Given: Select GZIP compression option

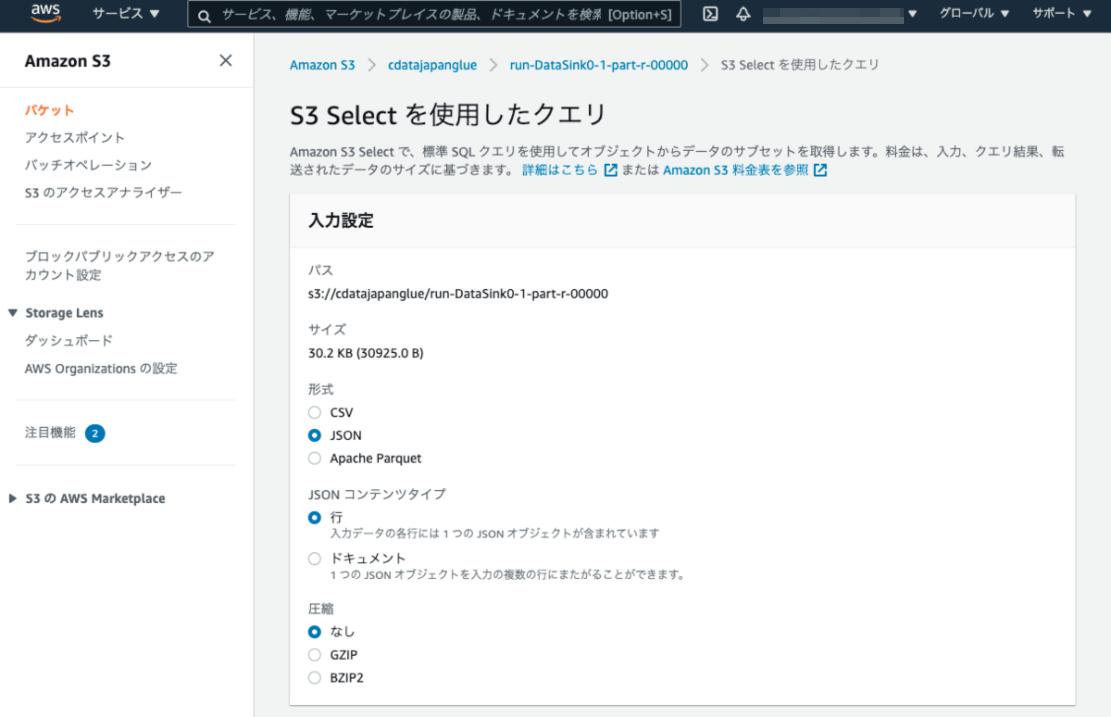Looking at the screenshot, I should click(x=315, y=655).
